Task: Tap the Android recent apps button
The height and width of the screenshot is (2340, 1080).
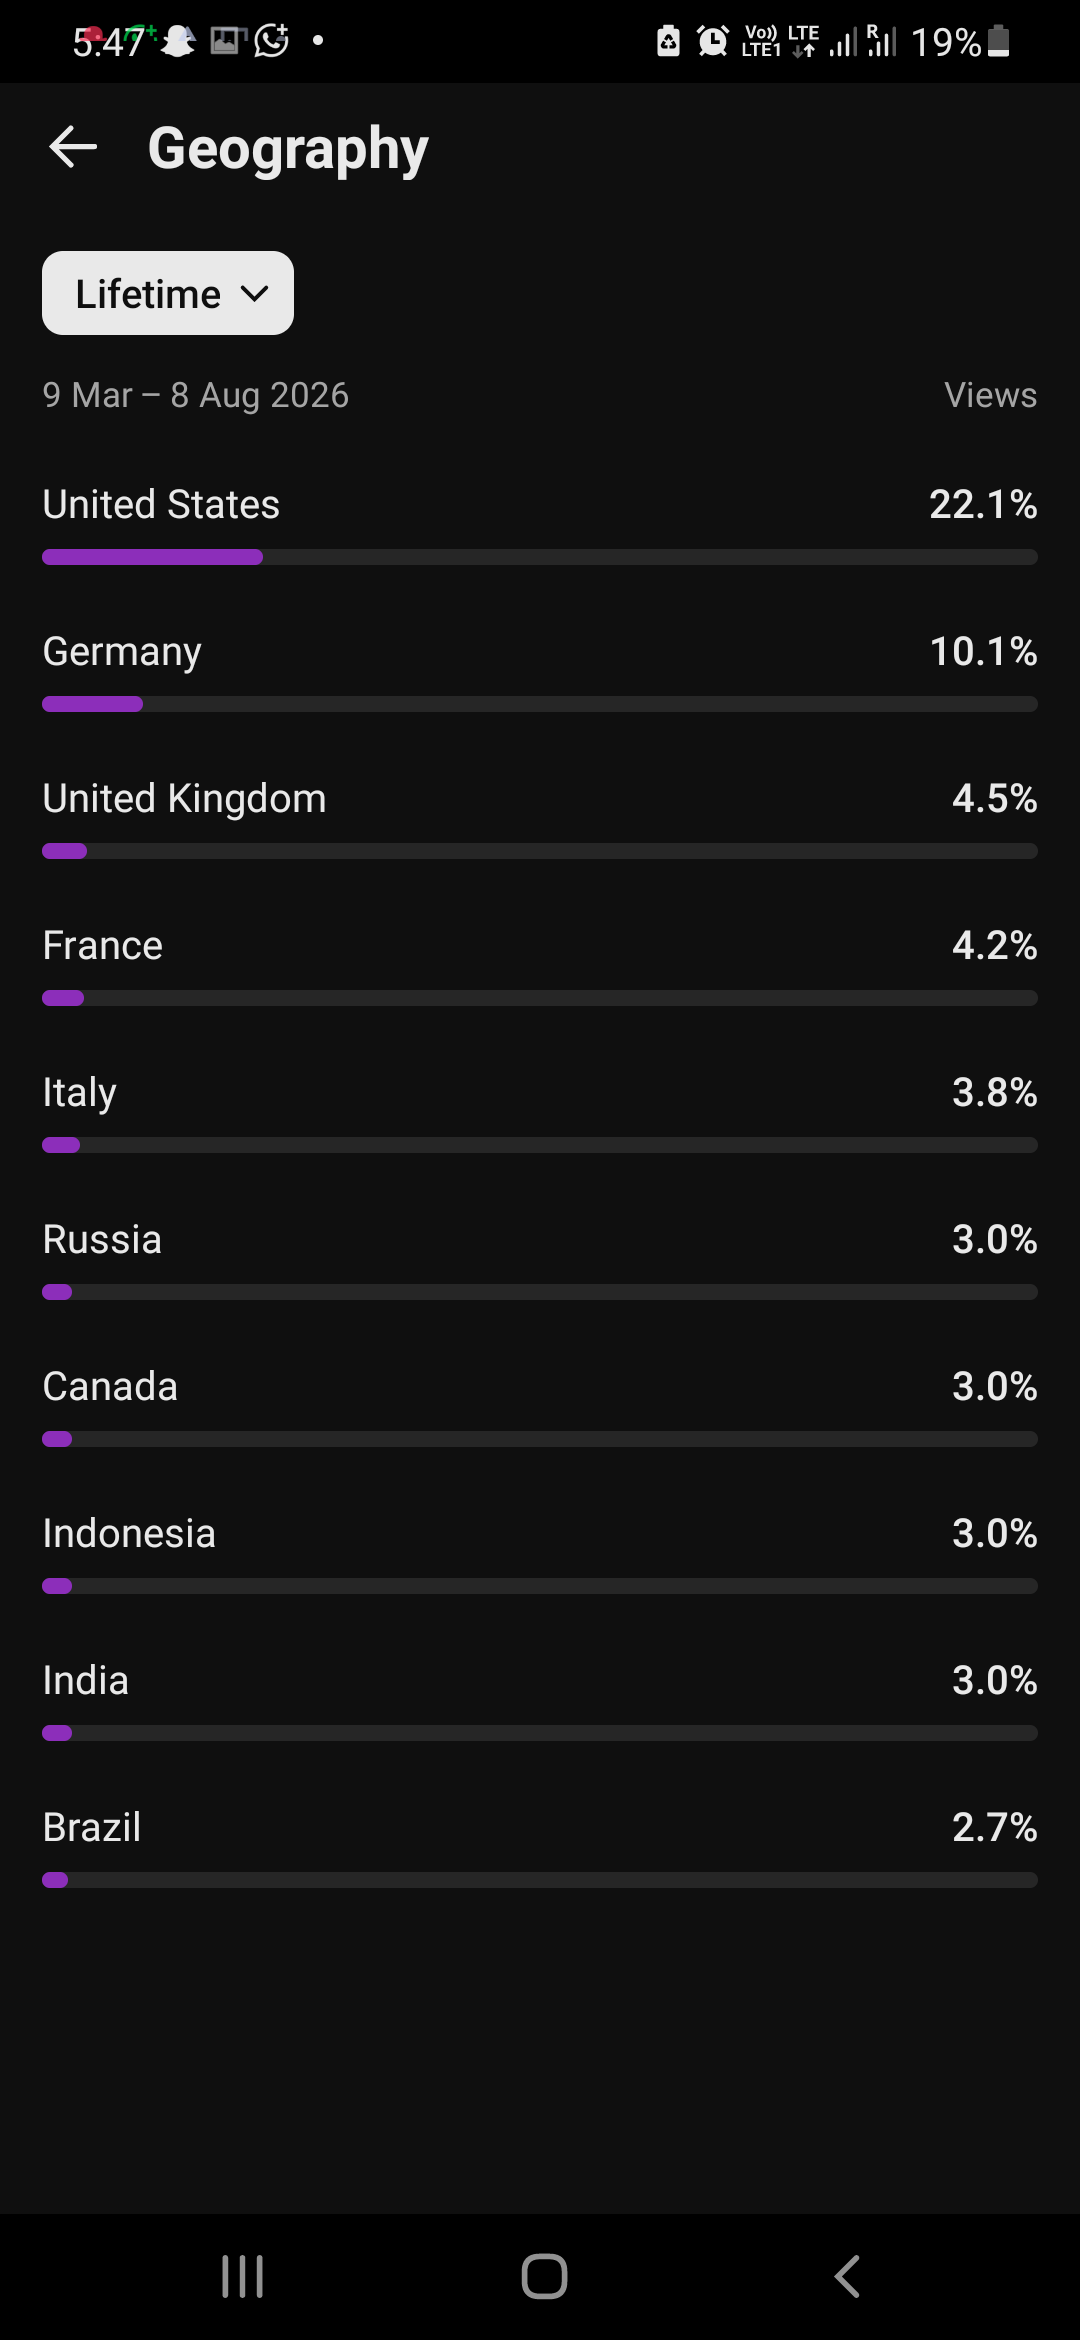Action: (242, 2277)
